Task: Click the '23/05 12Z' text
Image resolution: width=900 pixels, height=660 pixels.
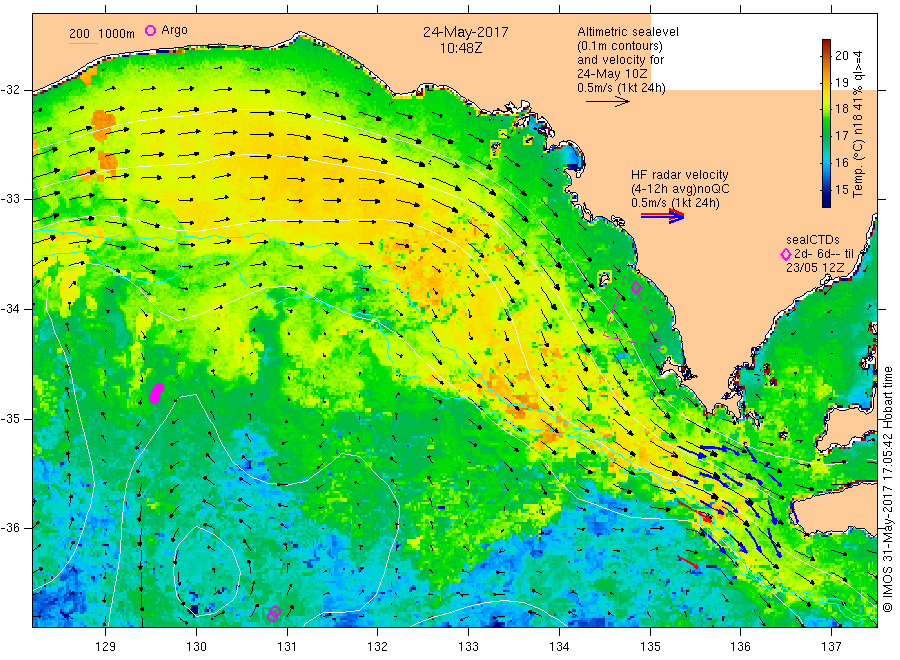Action: click(815, 268)
